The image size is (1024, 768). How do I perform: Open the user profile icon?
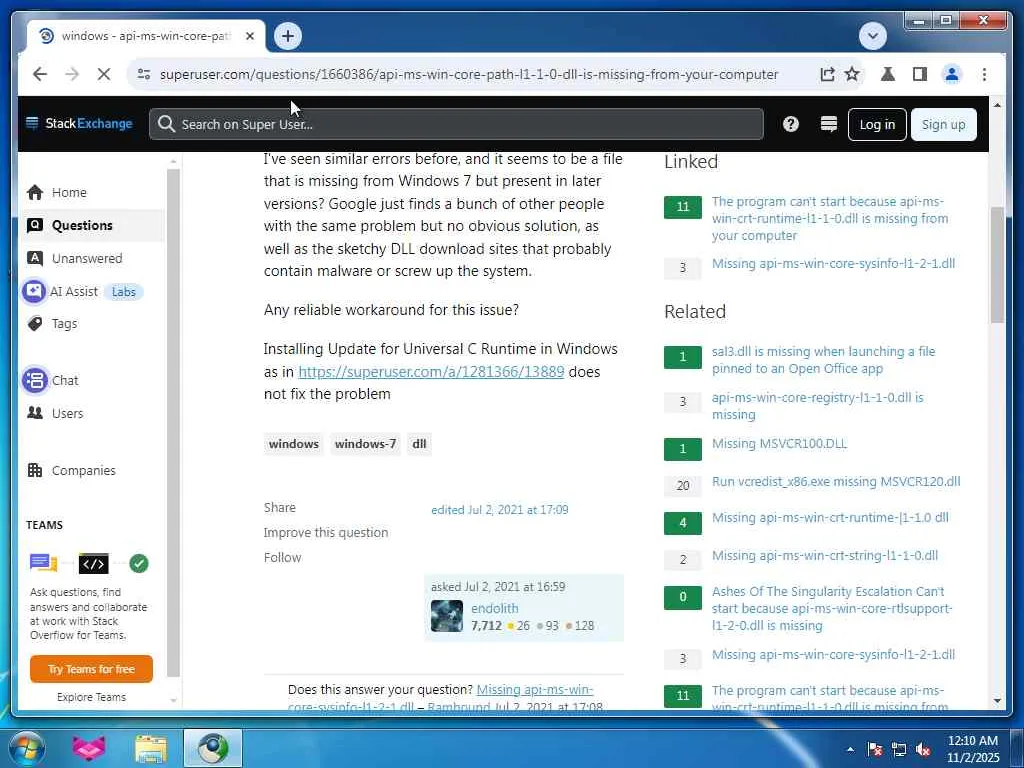coord(952,74)
